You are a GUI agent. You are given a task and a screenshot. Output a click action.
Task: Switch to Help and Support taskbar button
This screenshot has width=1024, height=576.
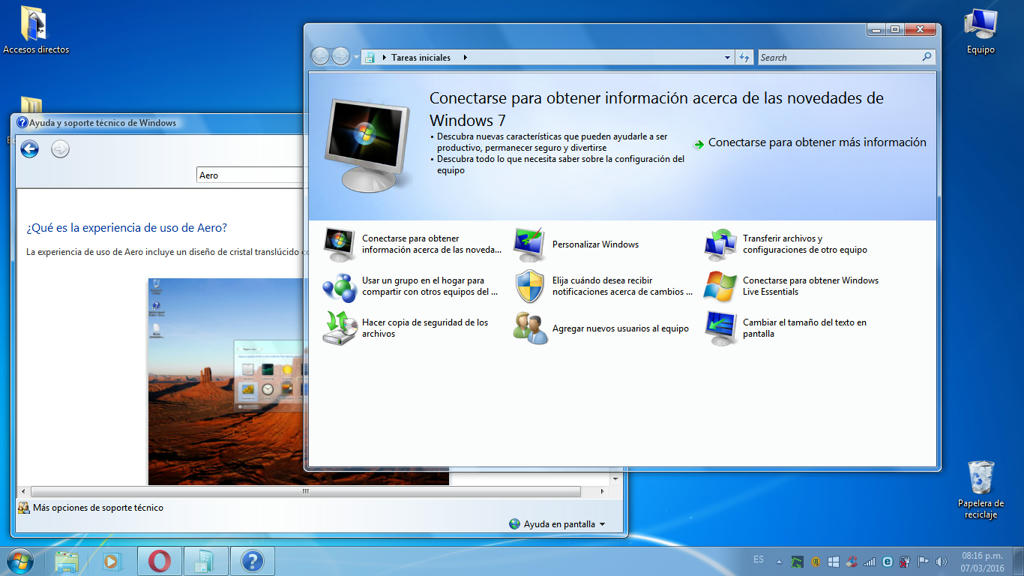[x=252, y=561]
